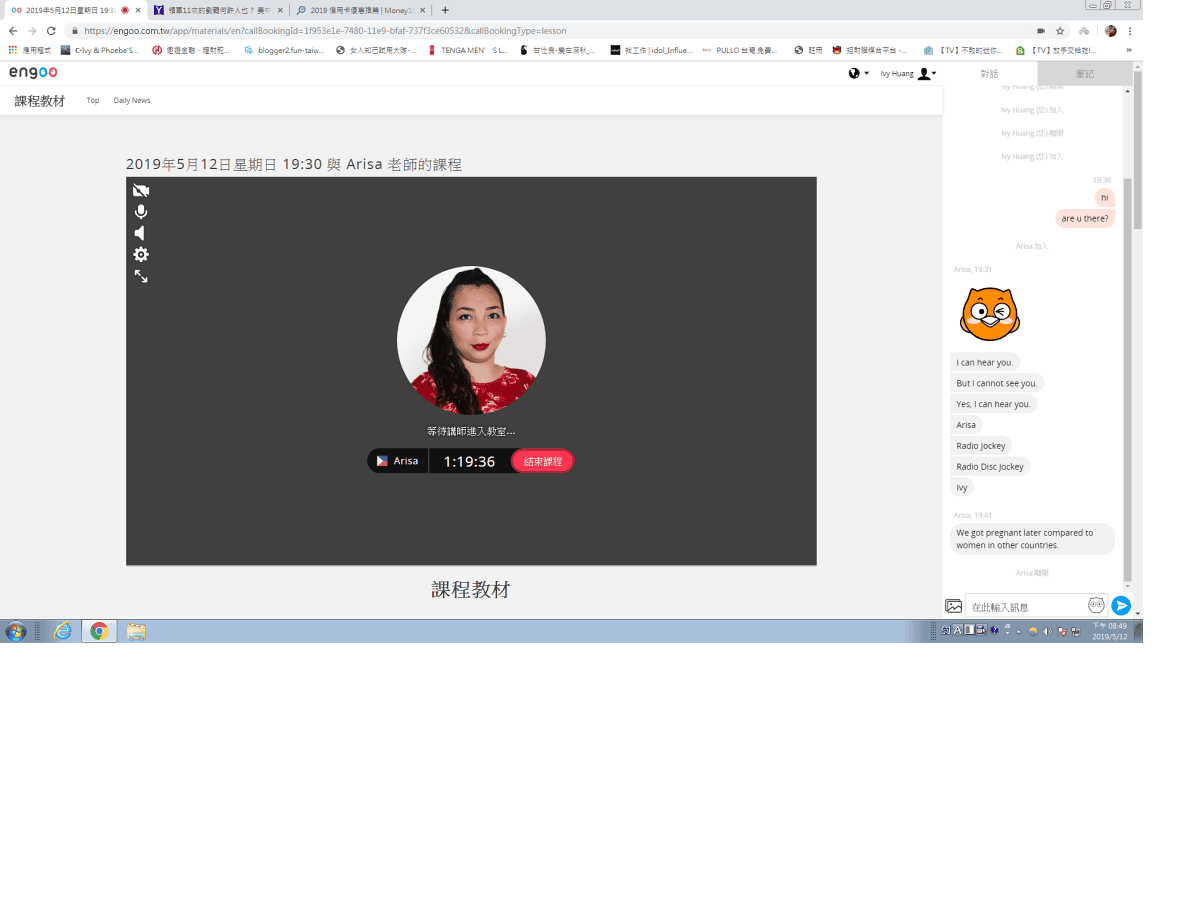The height and width of the screenshot is (900, 1200).
Task: Show hidden tray icons arrow
Action: (x=1019, y=631)
